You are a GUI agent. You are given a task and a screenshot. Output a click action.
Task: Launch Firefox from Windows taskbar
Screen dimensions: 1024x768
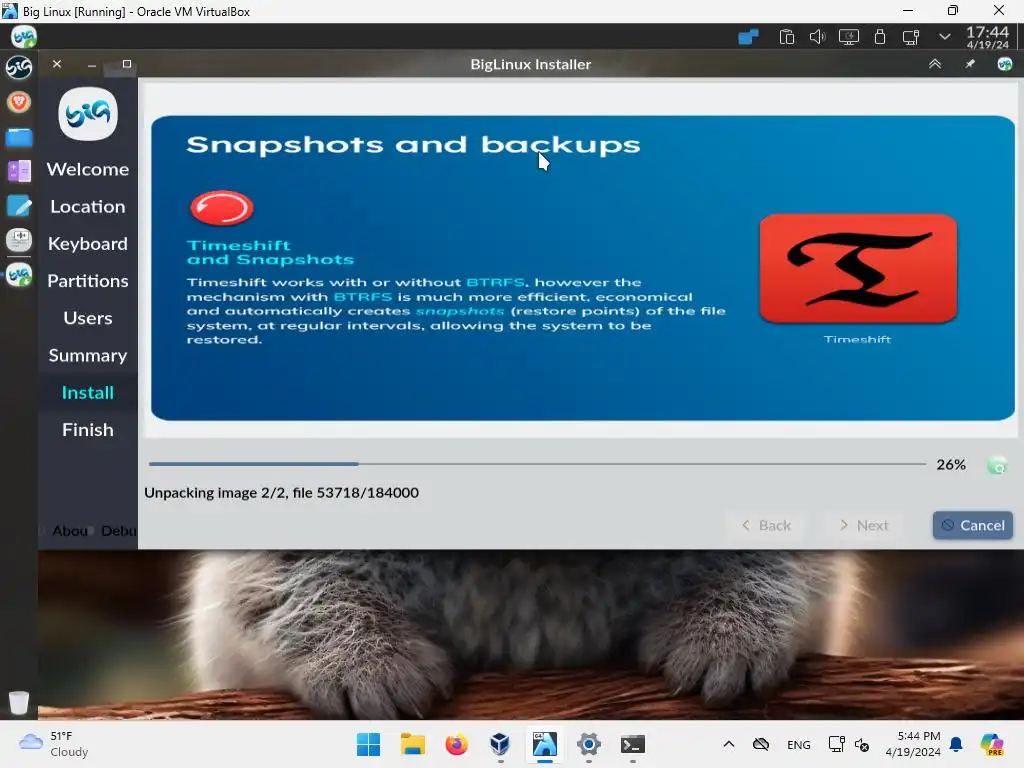456,744
